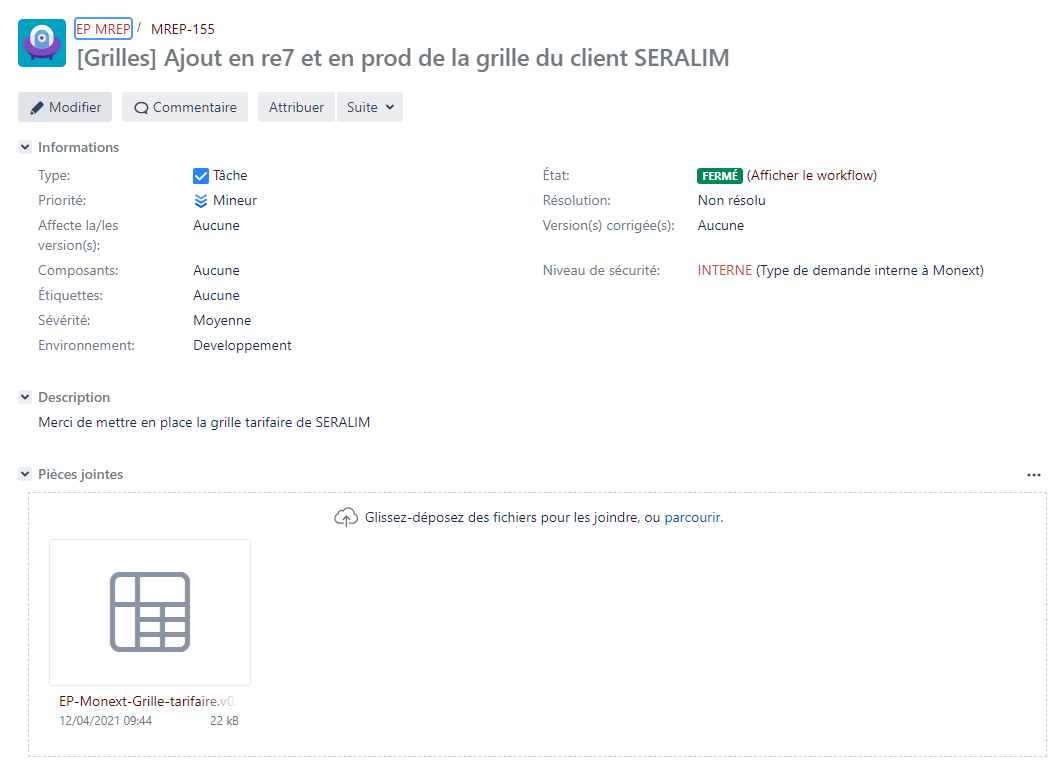Open the attachments three-dot options menu

1034,475
